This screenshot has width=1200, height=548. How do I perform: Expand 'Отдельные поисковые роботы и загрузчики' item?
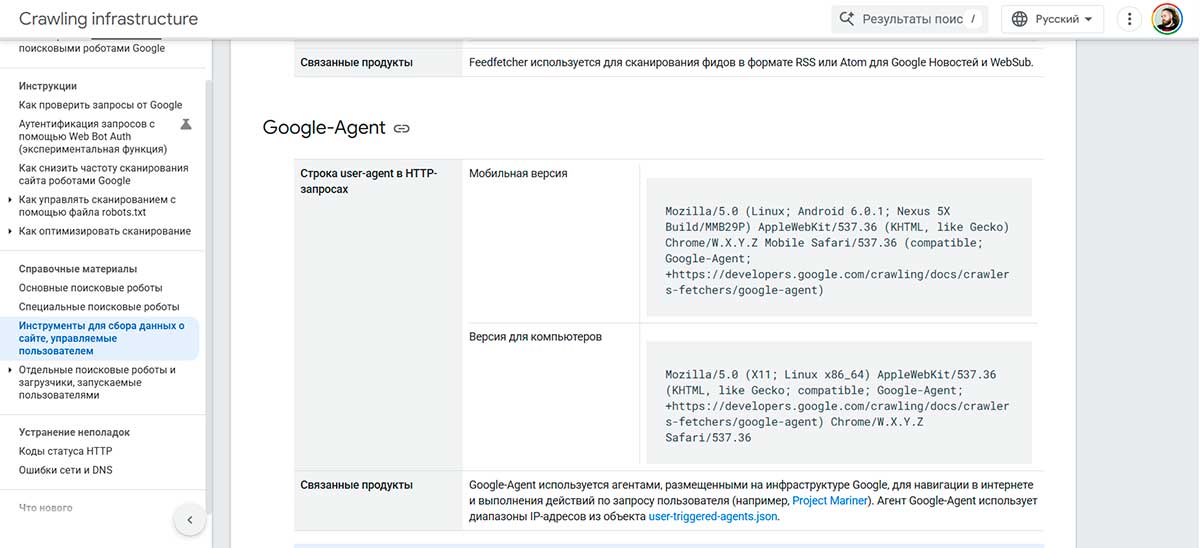click(10, 370)
